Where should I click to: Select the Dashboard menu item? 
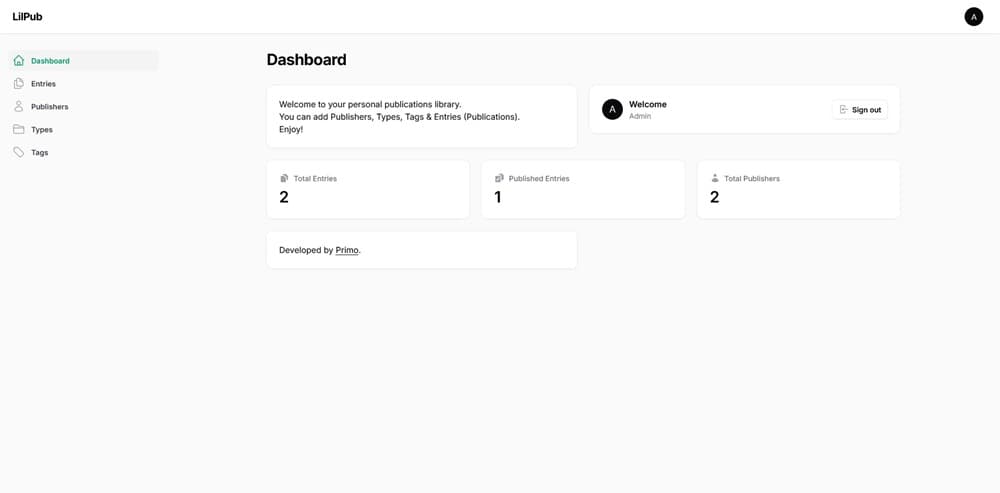(50, 61)
